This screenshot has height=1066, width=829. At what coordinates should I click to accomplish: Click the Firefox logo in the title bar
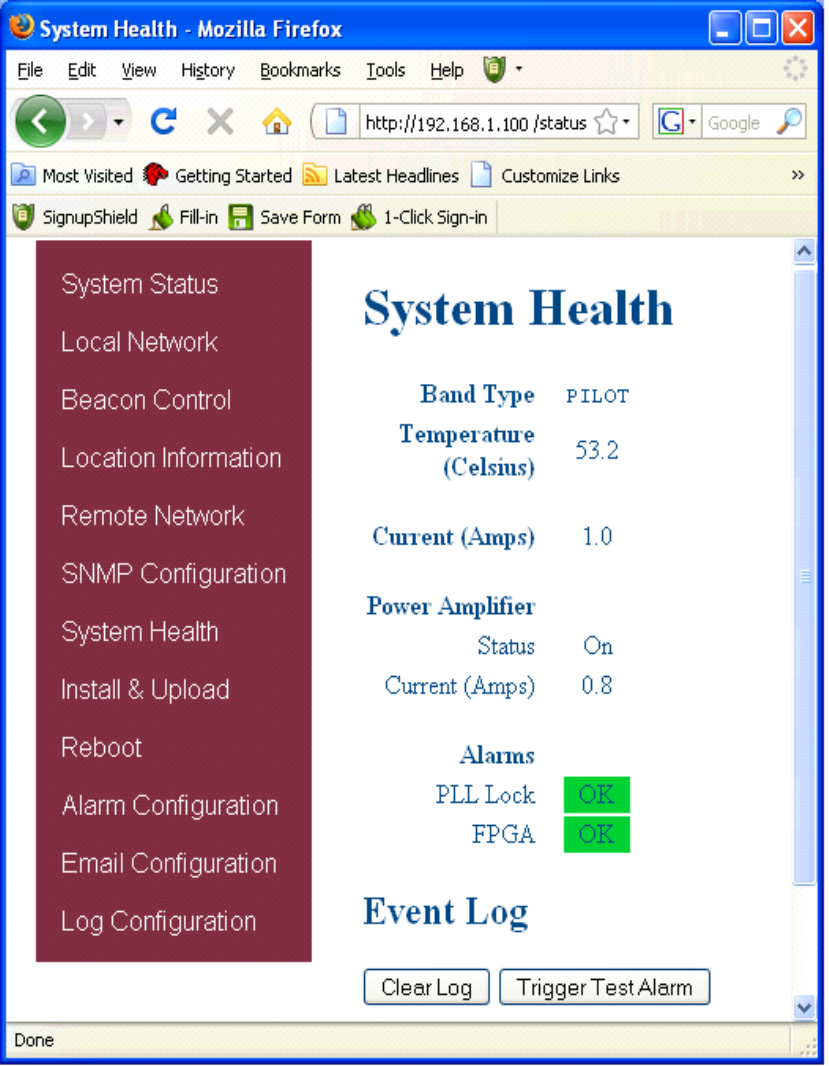21,27
